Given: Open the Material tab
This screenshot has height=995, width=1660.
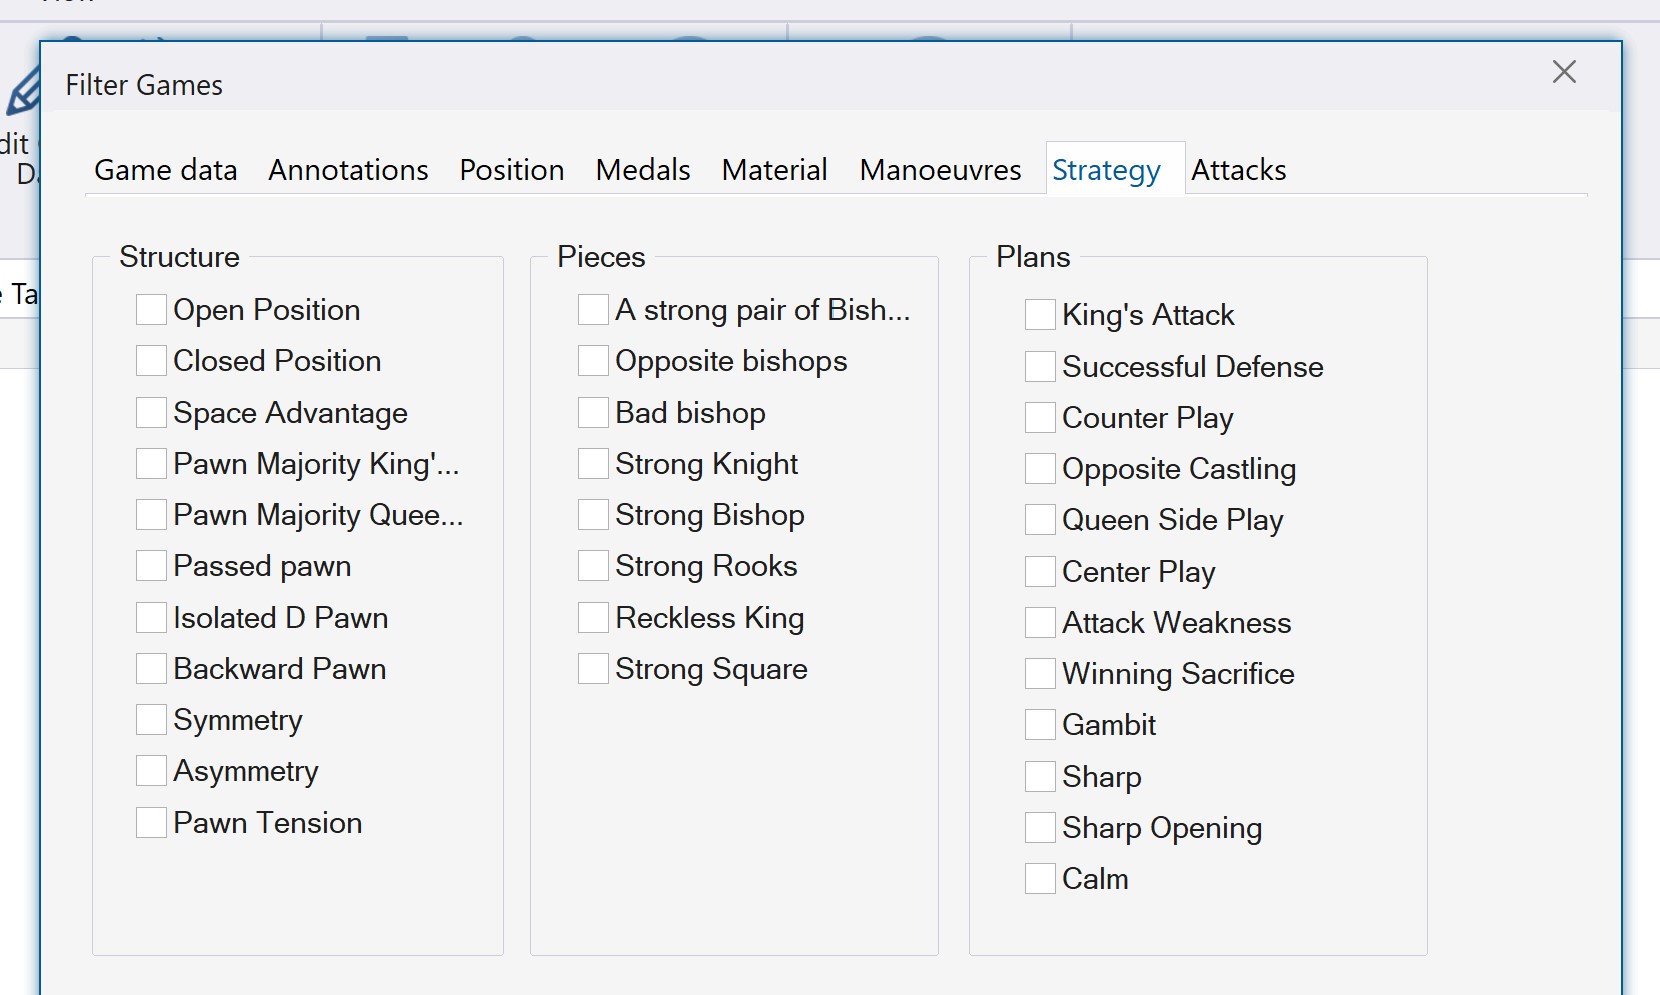Looking at the screenshot, I should pos(773,169).
